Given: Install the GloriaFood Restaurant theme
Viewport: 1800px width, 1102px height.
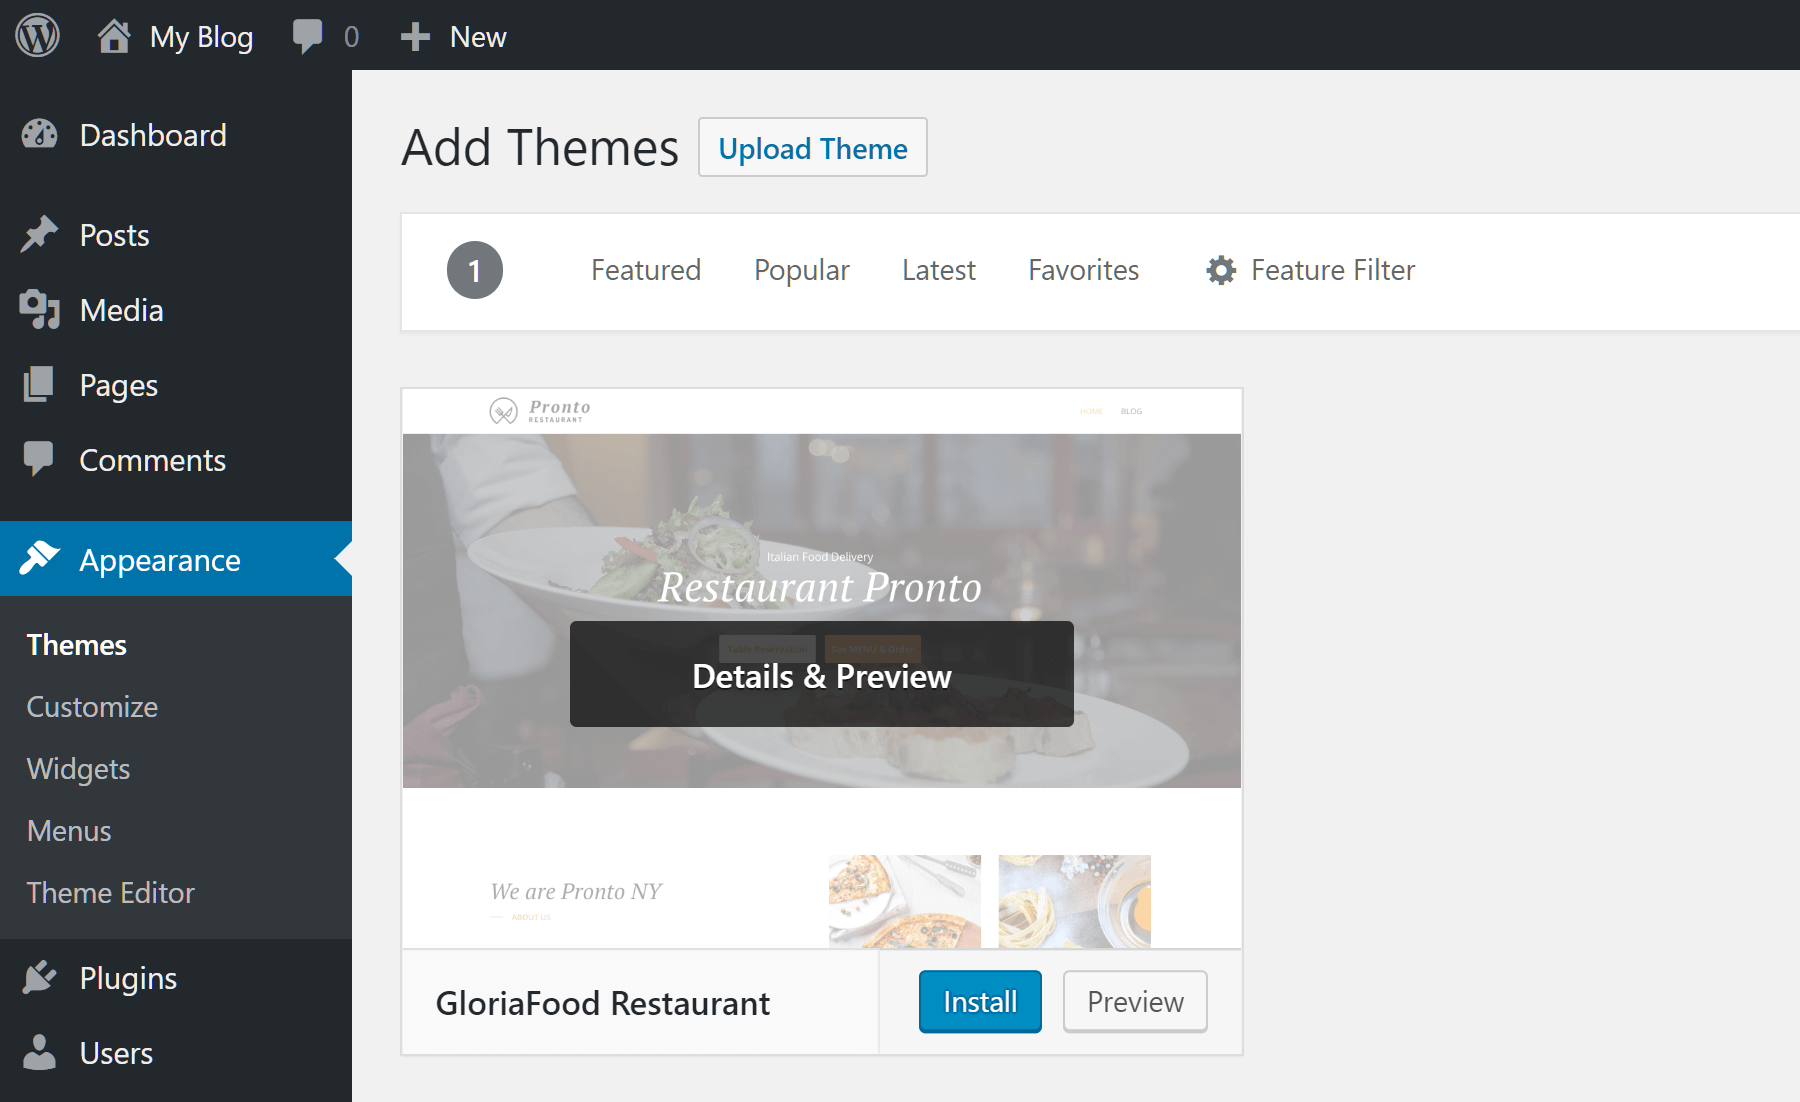Looking at the screenshot, I should [x=979, y=1002].
